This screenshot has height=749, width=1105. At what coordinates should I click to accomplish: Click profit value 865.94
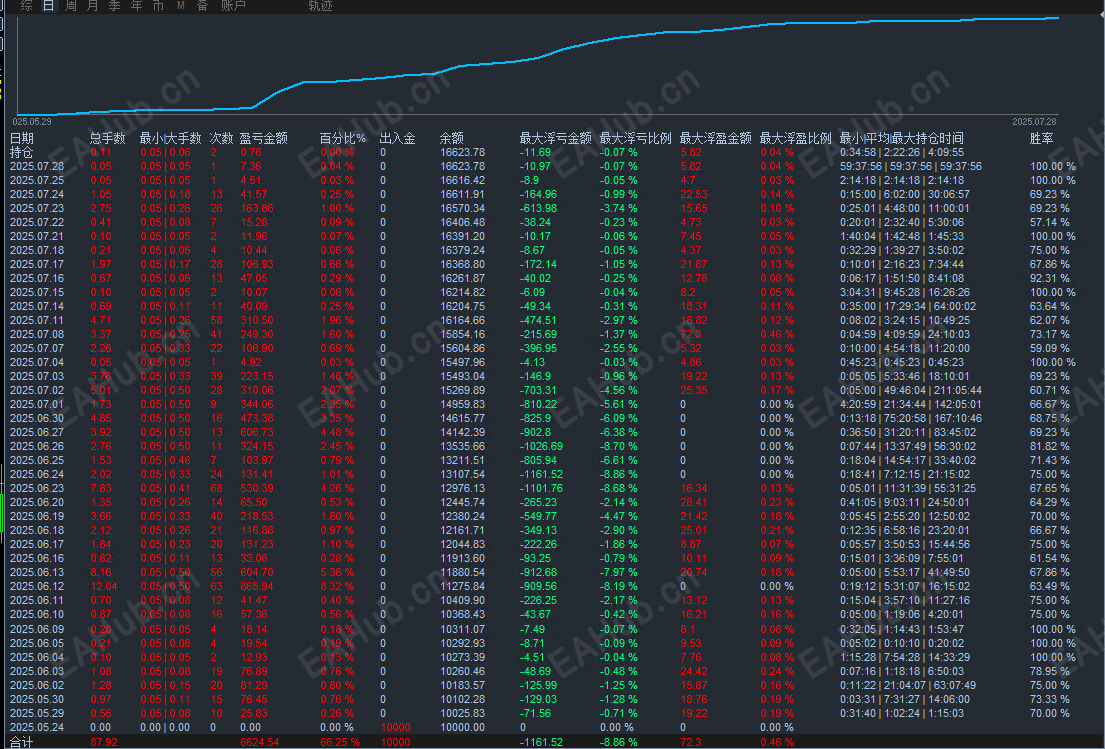point(257,586)
